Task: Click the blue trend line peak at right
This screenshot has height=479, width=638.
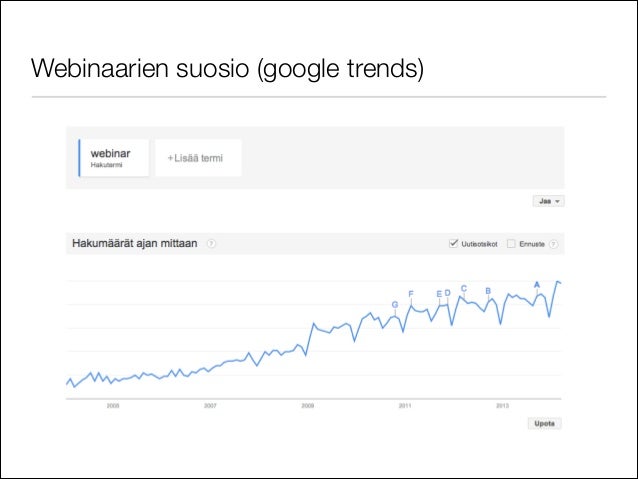Action: tap(558, 282)
